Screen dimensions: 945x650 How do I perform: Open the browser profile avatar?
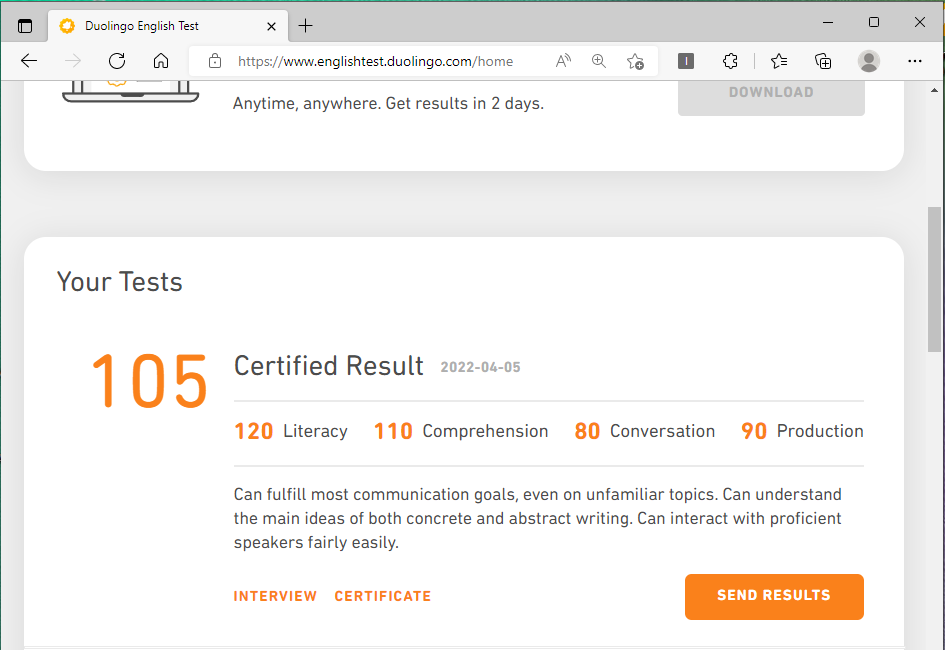click(868, 61)
